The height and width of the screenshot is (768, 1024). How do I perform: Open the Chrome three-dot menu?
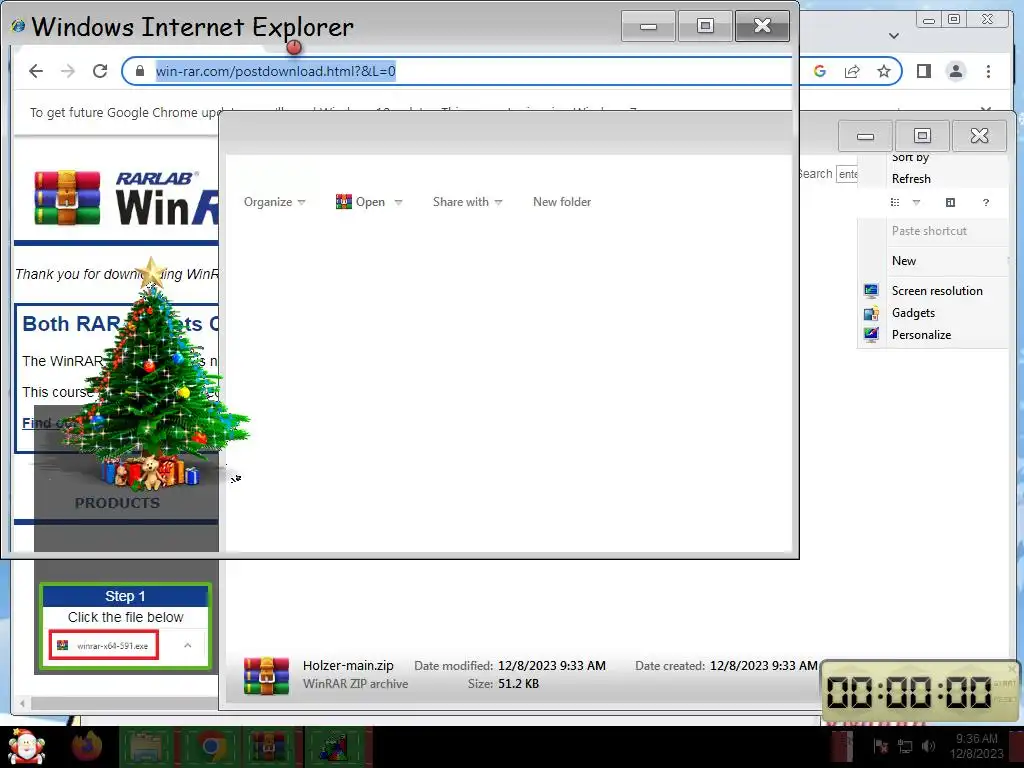pyautogui.click(x=988, y=71)
